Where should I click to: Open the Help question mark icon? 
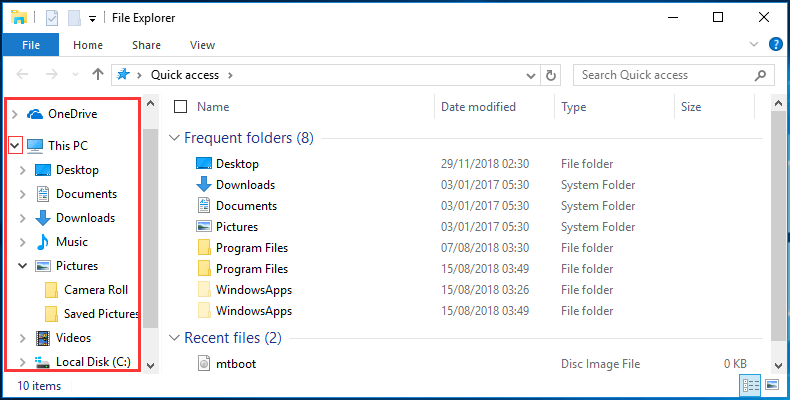coord(775,44)
